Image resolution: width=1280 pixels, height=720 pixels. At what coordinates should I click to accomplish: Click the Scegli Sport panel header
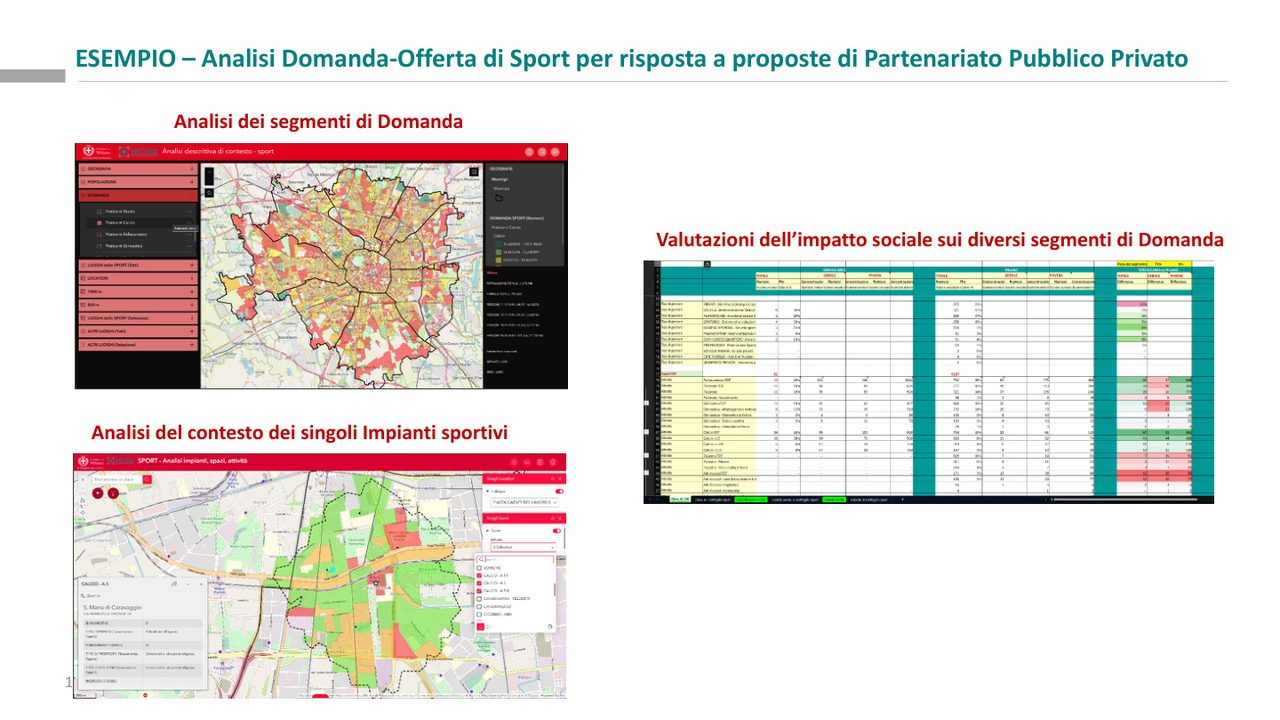coord(524,518)
